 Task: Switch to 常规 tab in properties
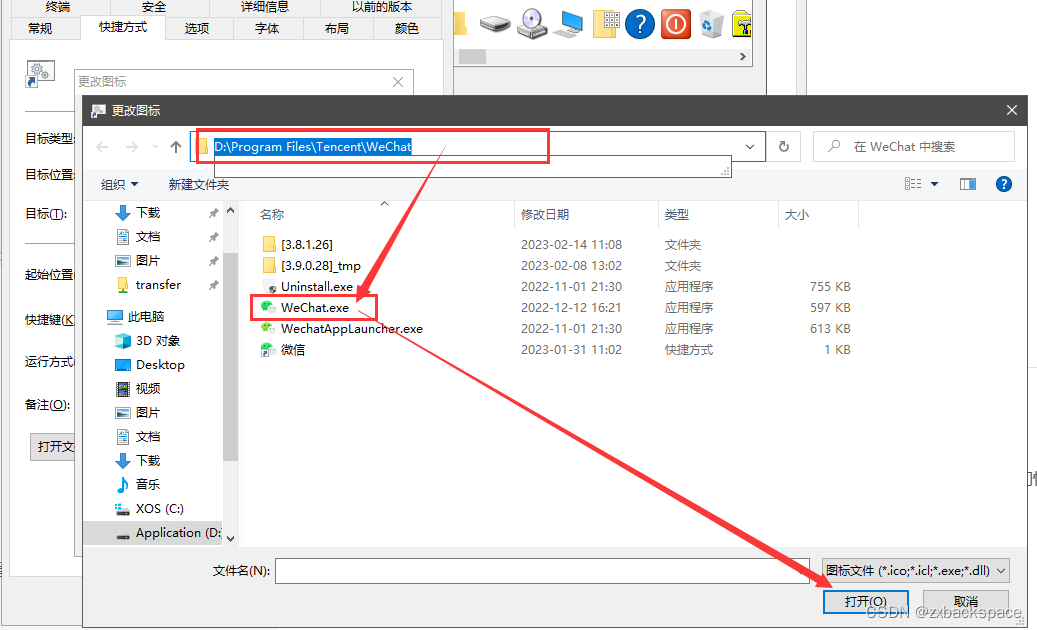pyautogui.click(x=40, y=28)
